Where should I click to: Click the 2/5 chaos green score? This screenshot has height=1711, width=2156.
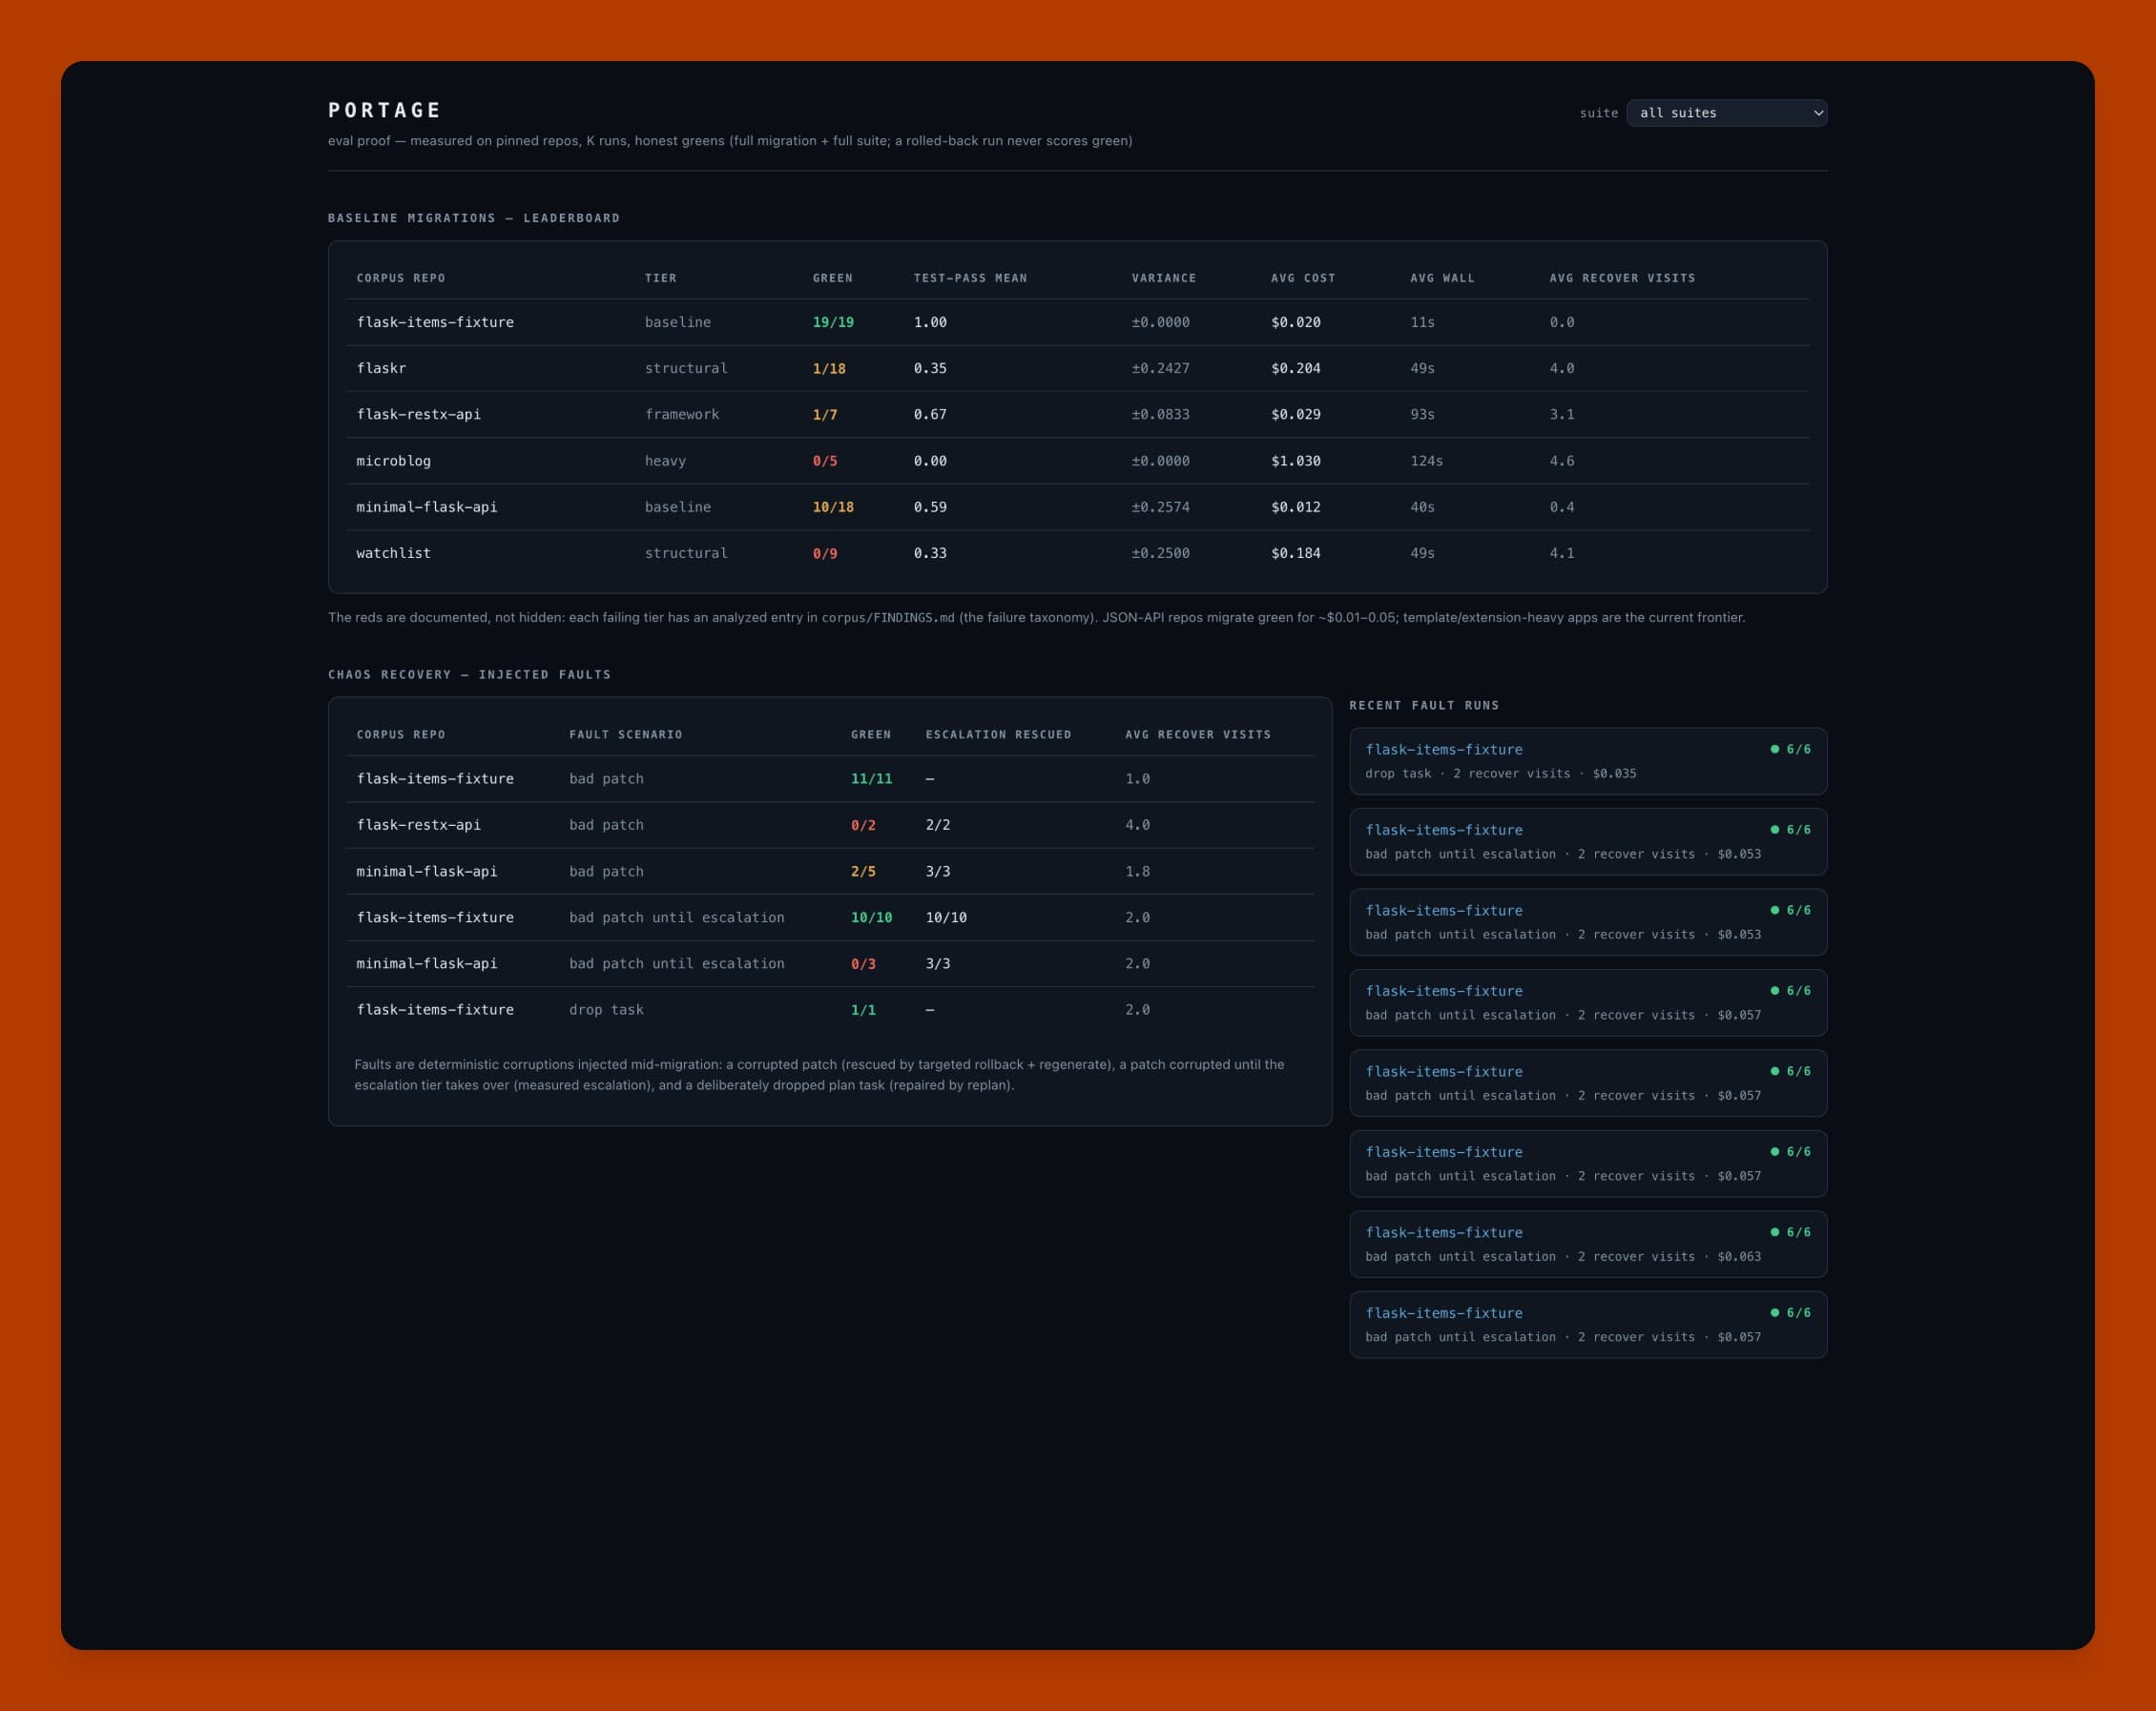(863, 871)
